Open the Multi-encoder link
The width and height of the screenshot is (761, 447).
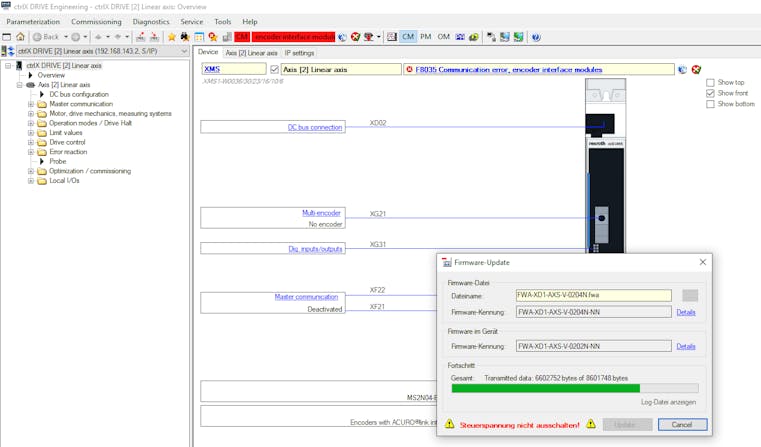[x=321, y=213]
